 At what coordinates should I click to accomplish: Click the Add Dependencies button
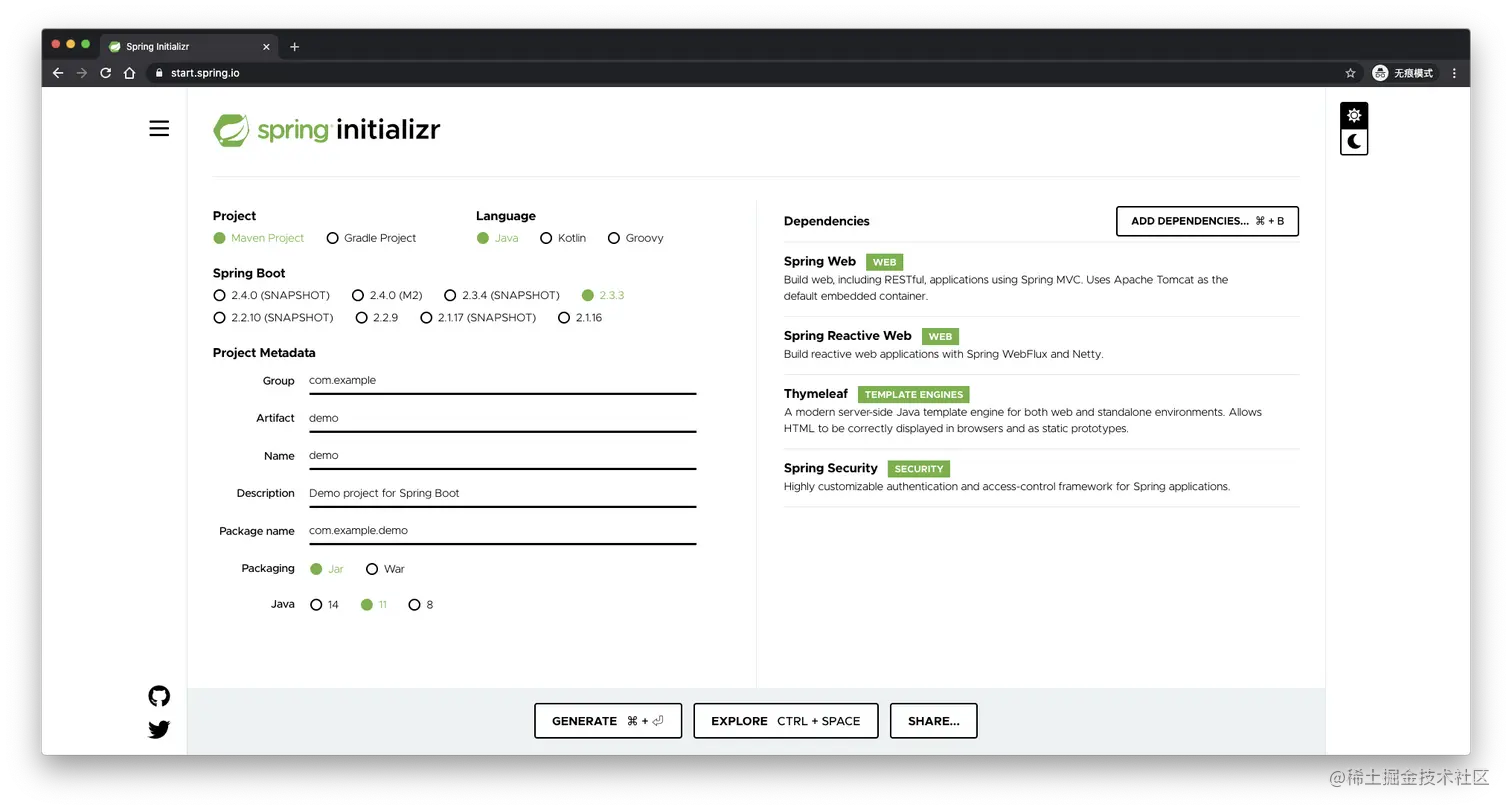click(x=1207, y=221)
